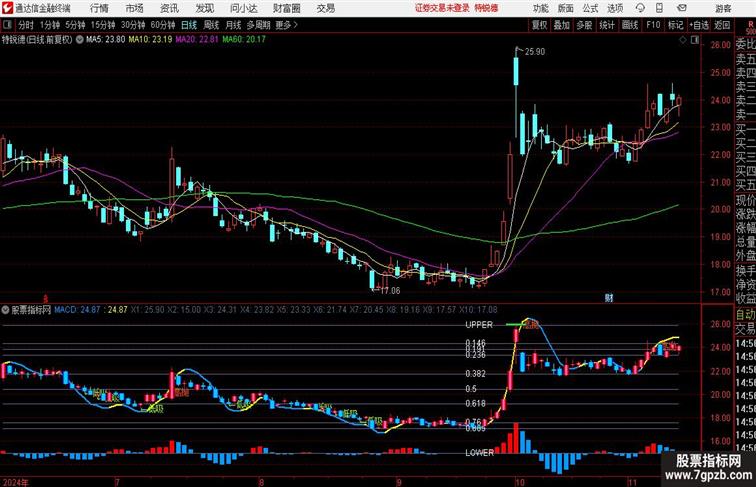Switch to the 30分钟 period tab
756x487 pixels.
click(133, 25)
